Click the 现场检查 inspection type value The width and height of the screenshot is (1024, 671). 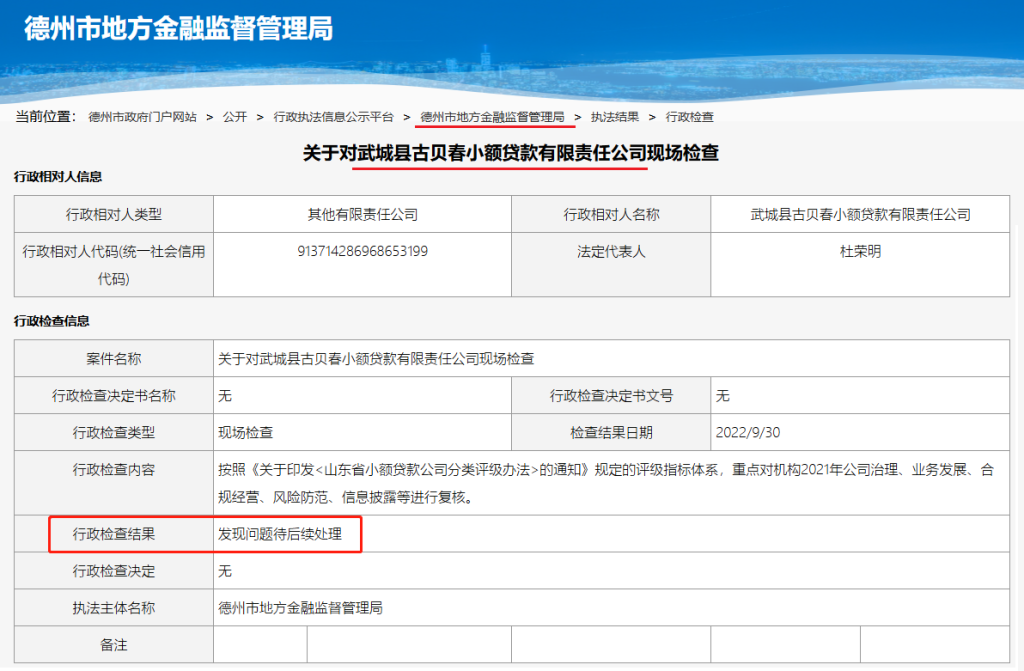click(246, 433)
